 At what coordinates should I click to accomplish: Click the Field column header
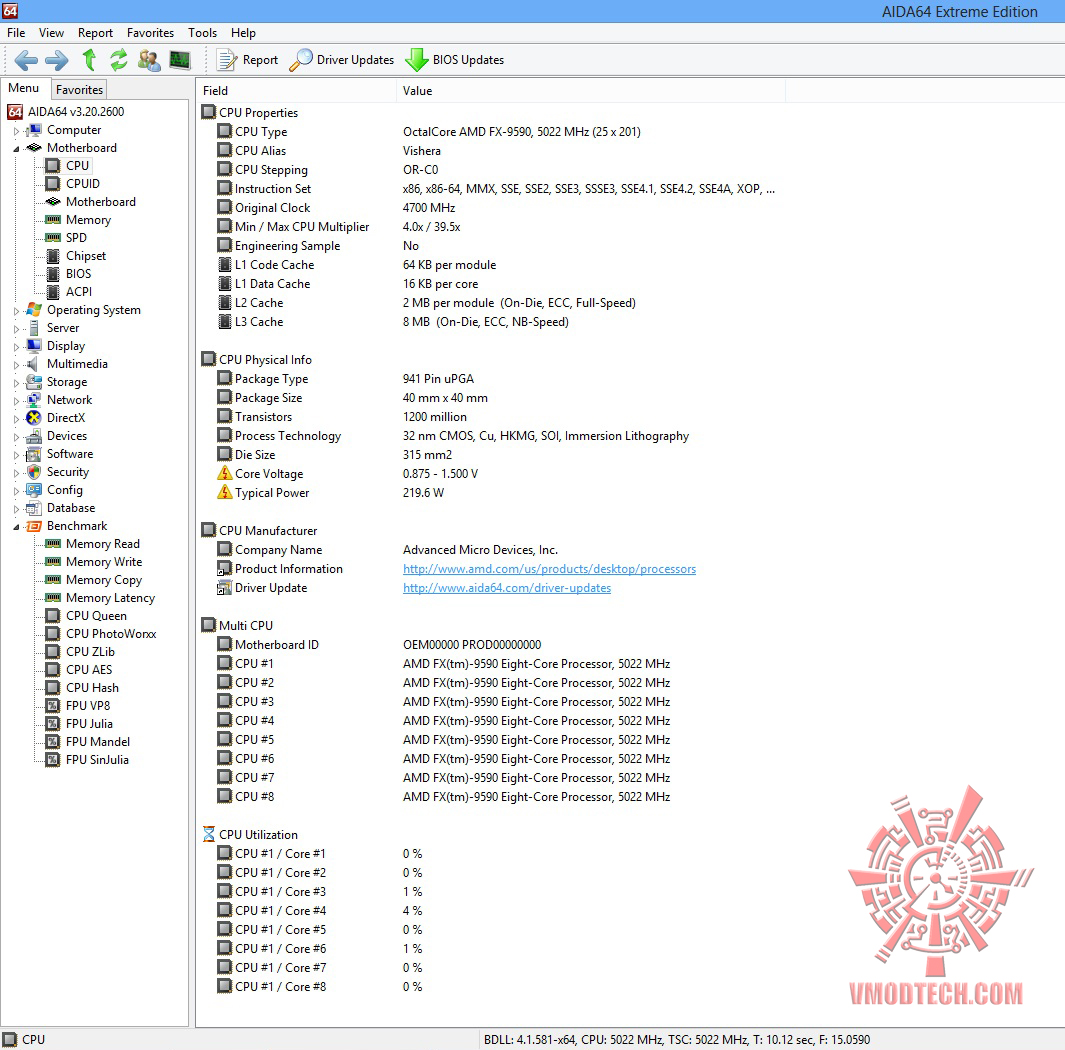point(296,90)
